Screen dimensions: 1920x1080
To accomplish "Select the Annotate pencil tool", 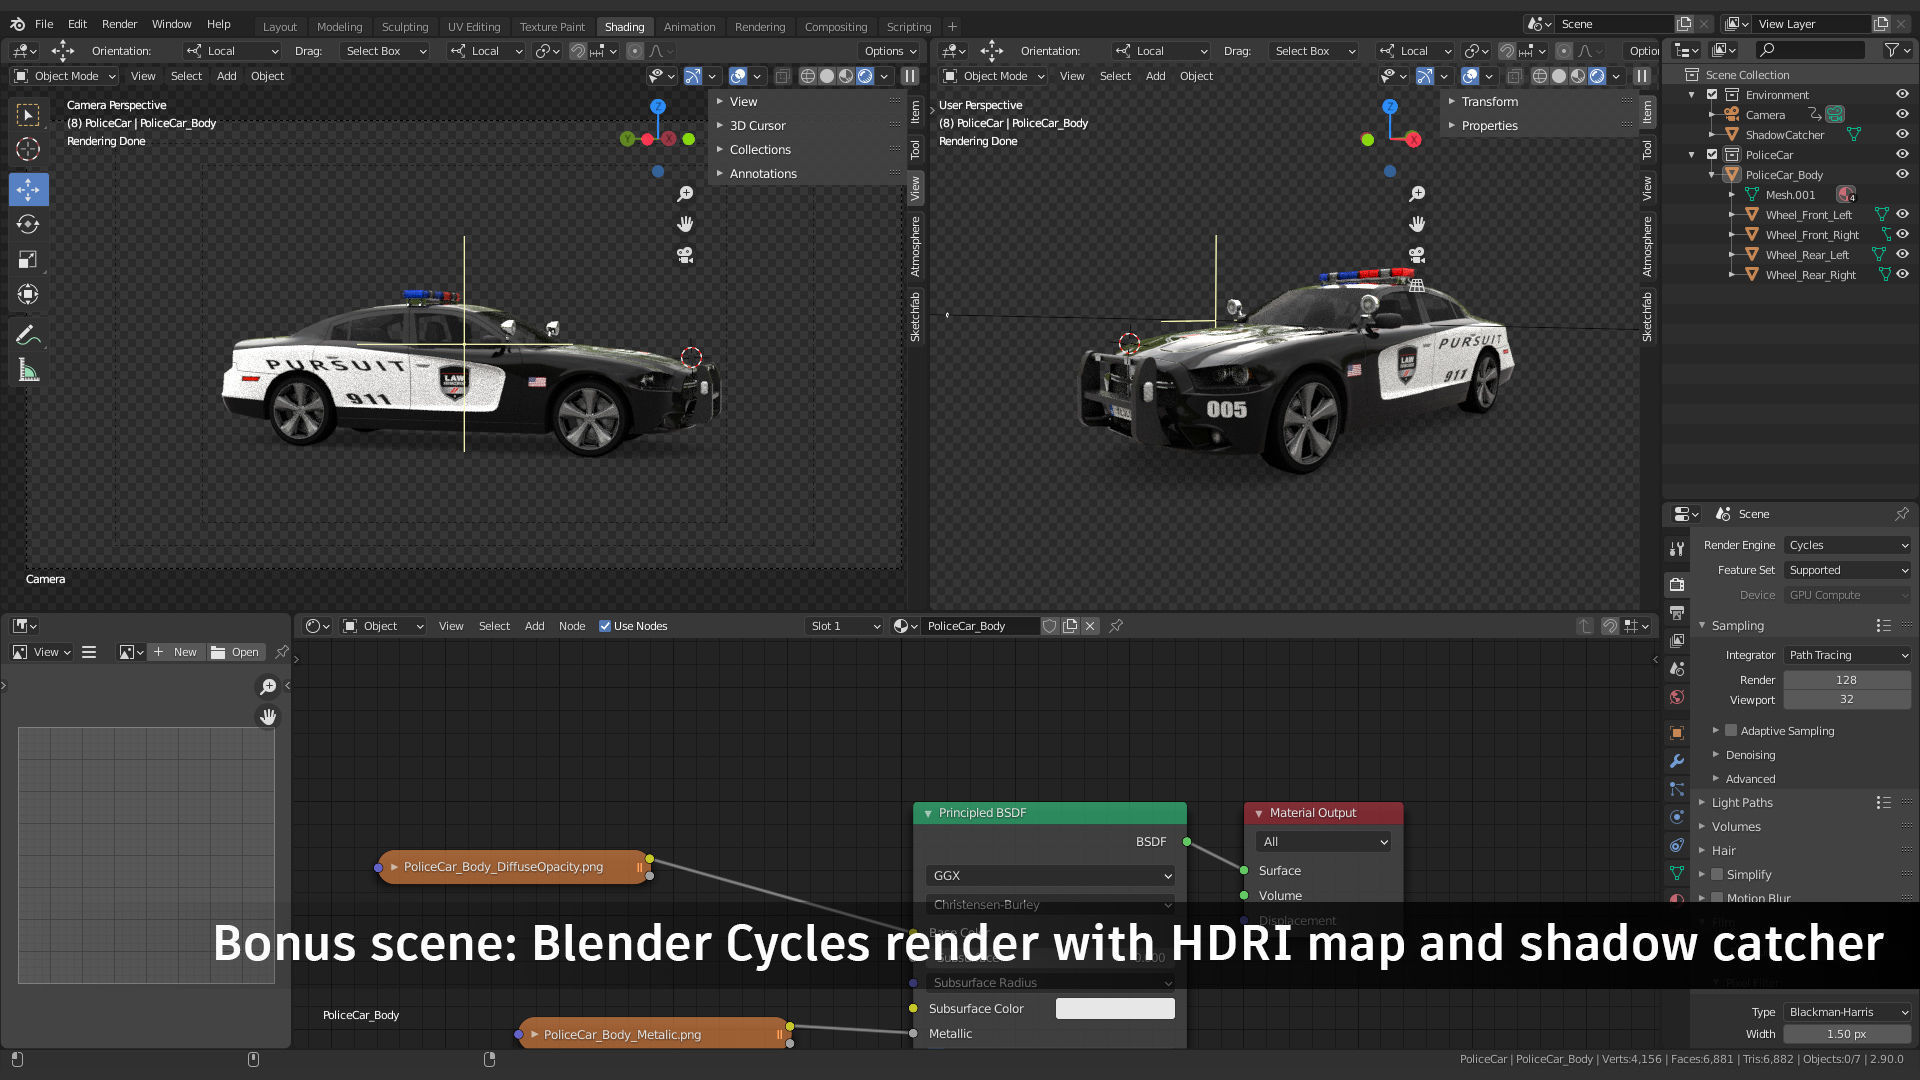I will (28, 335).
